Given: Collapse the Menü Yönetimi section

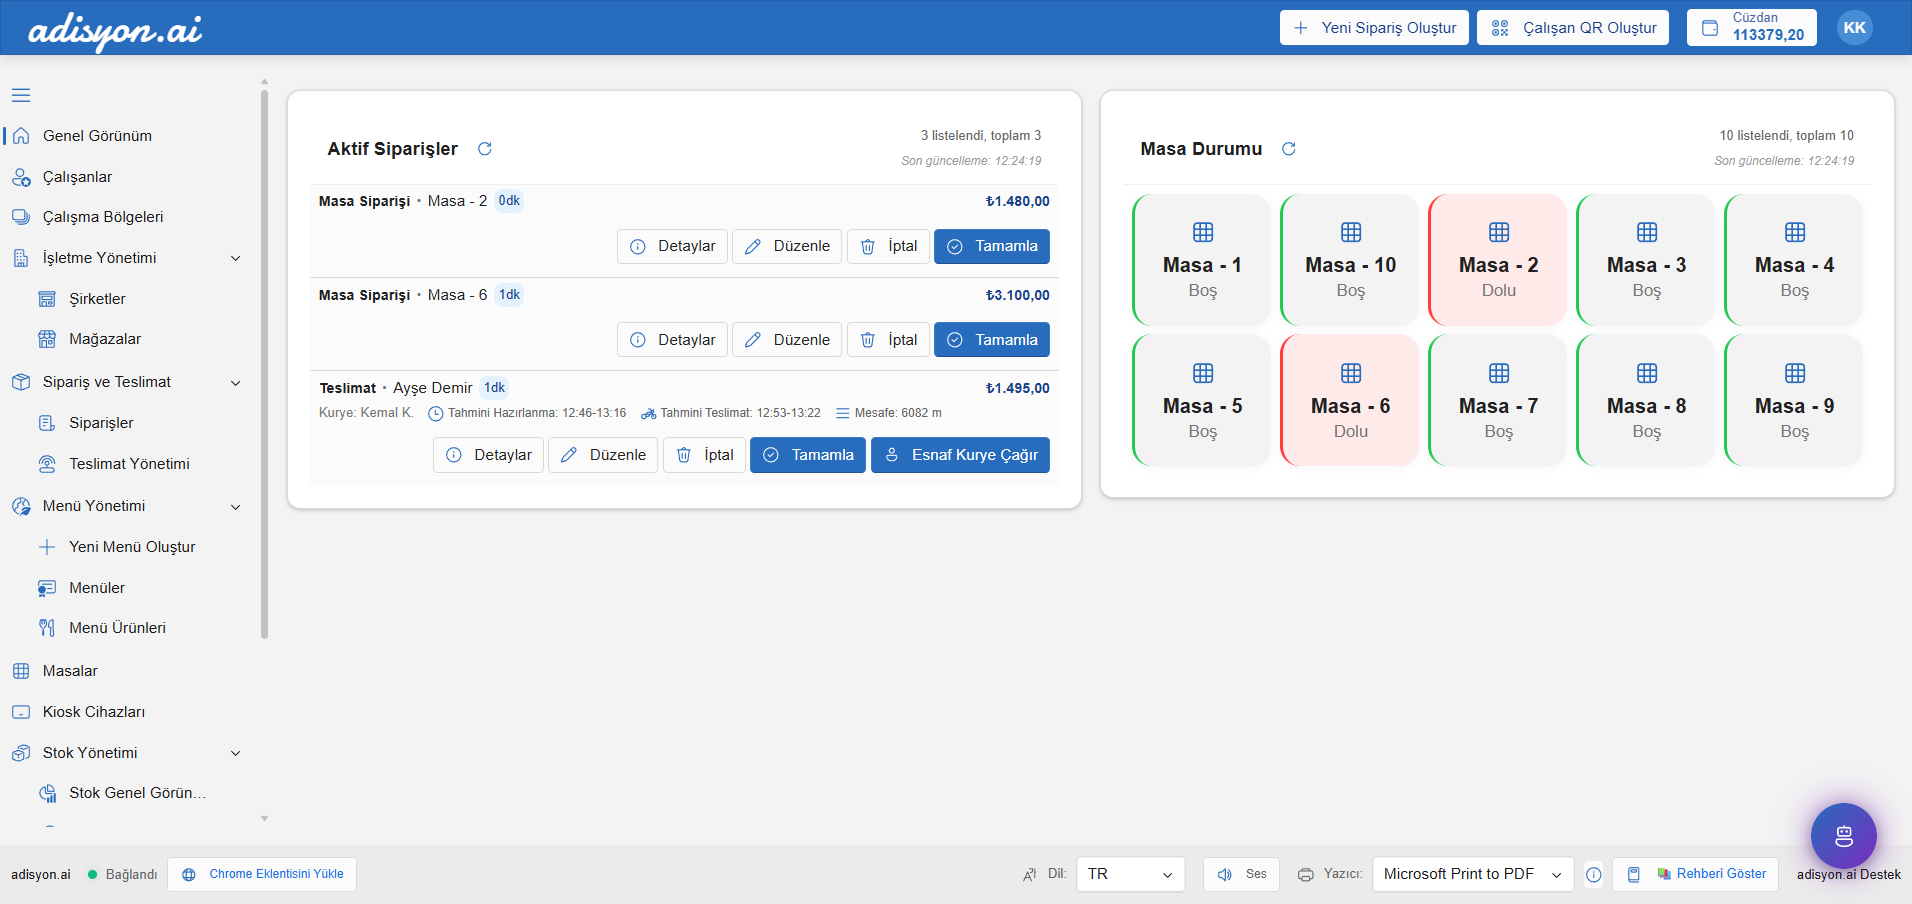Looking at the screenshot, I should pyautogui.click(x=236, y=507).
